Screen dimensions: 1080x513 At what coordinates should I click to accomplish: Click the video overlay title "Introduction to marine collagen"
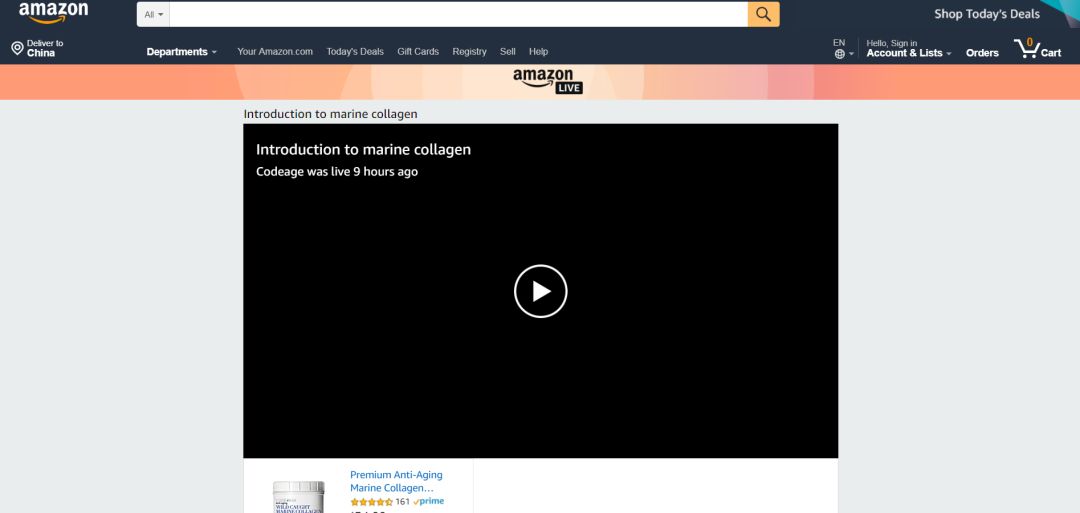[364, 149]
